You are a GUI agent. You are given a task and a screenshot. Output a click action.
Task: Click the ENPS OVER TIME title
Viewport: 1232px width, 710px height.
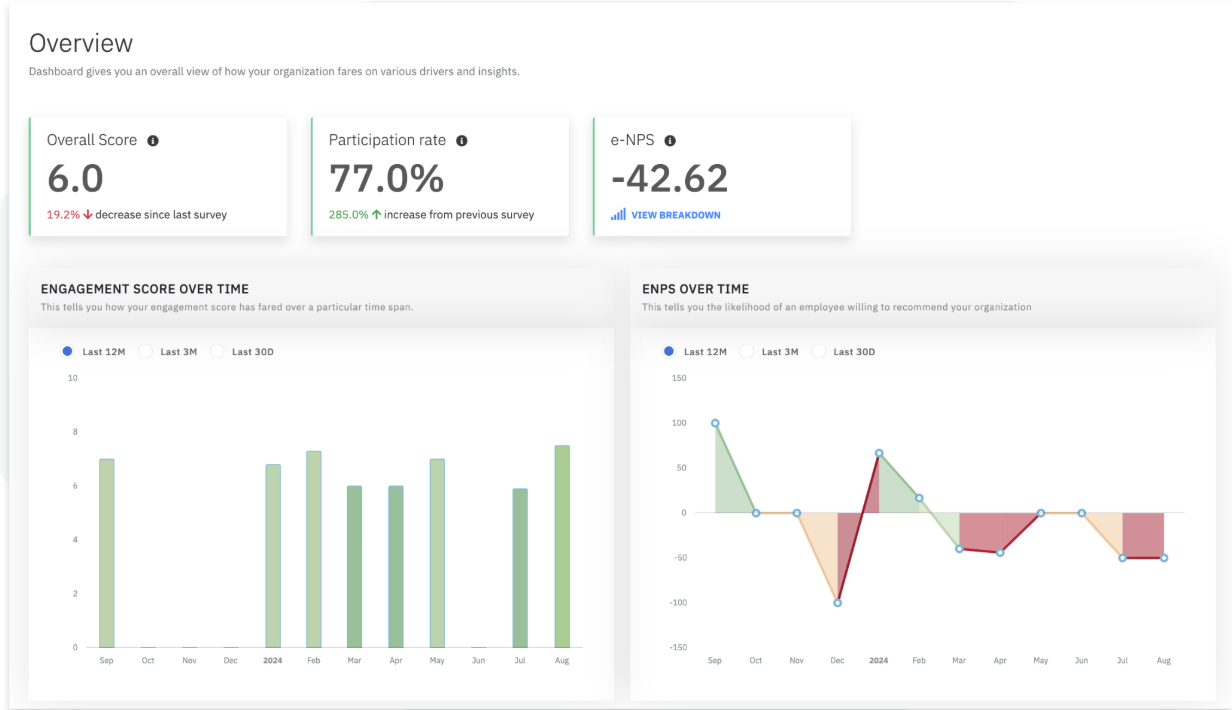point(696,289)
